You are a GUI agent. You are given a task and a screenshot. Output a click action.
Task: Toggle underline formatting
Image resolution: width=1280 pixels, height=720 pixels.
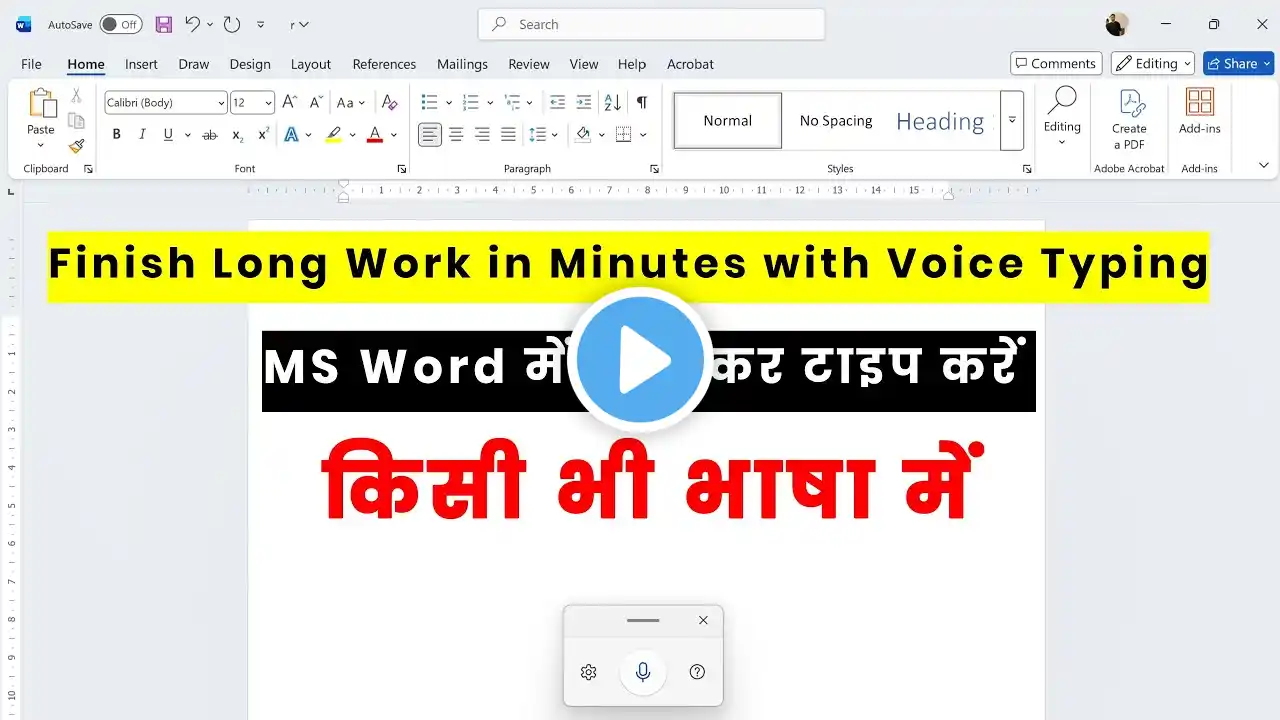coord(168,135)
